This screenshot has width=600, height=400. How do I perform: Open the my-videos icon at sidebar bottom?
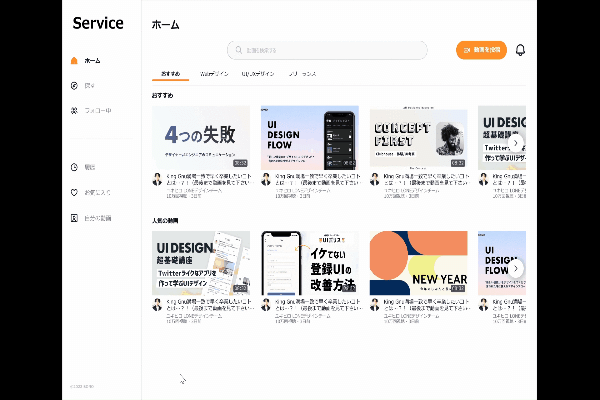(74, 218)
